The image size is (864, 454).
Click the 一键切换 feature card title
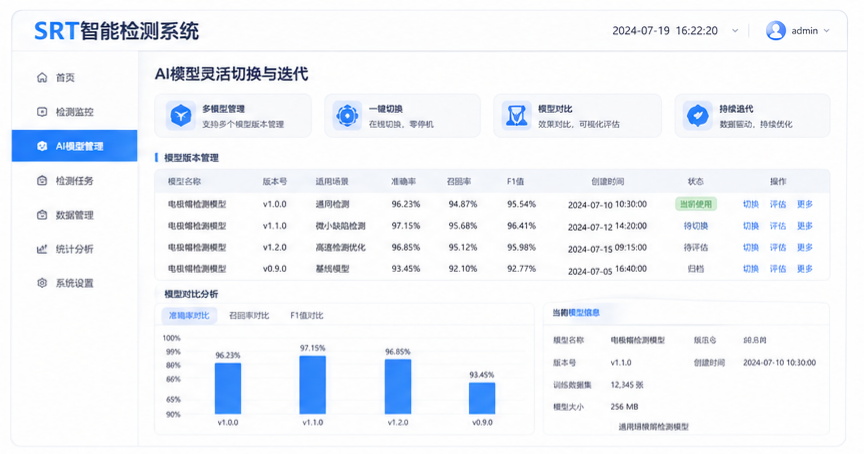(386, 109)
